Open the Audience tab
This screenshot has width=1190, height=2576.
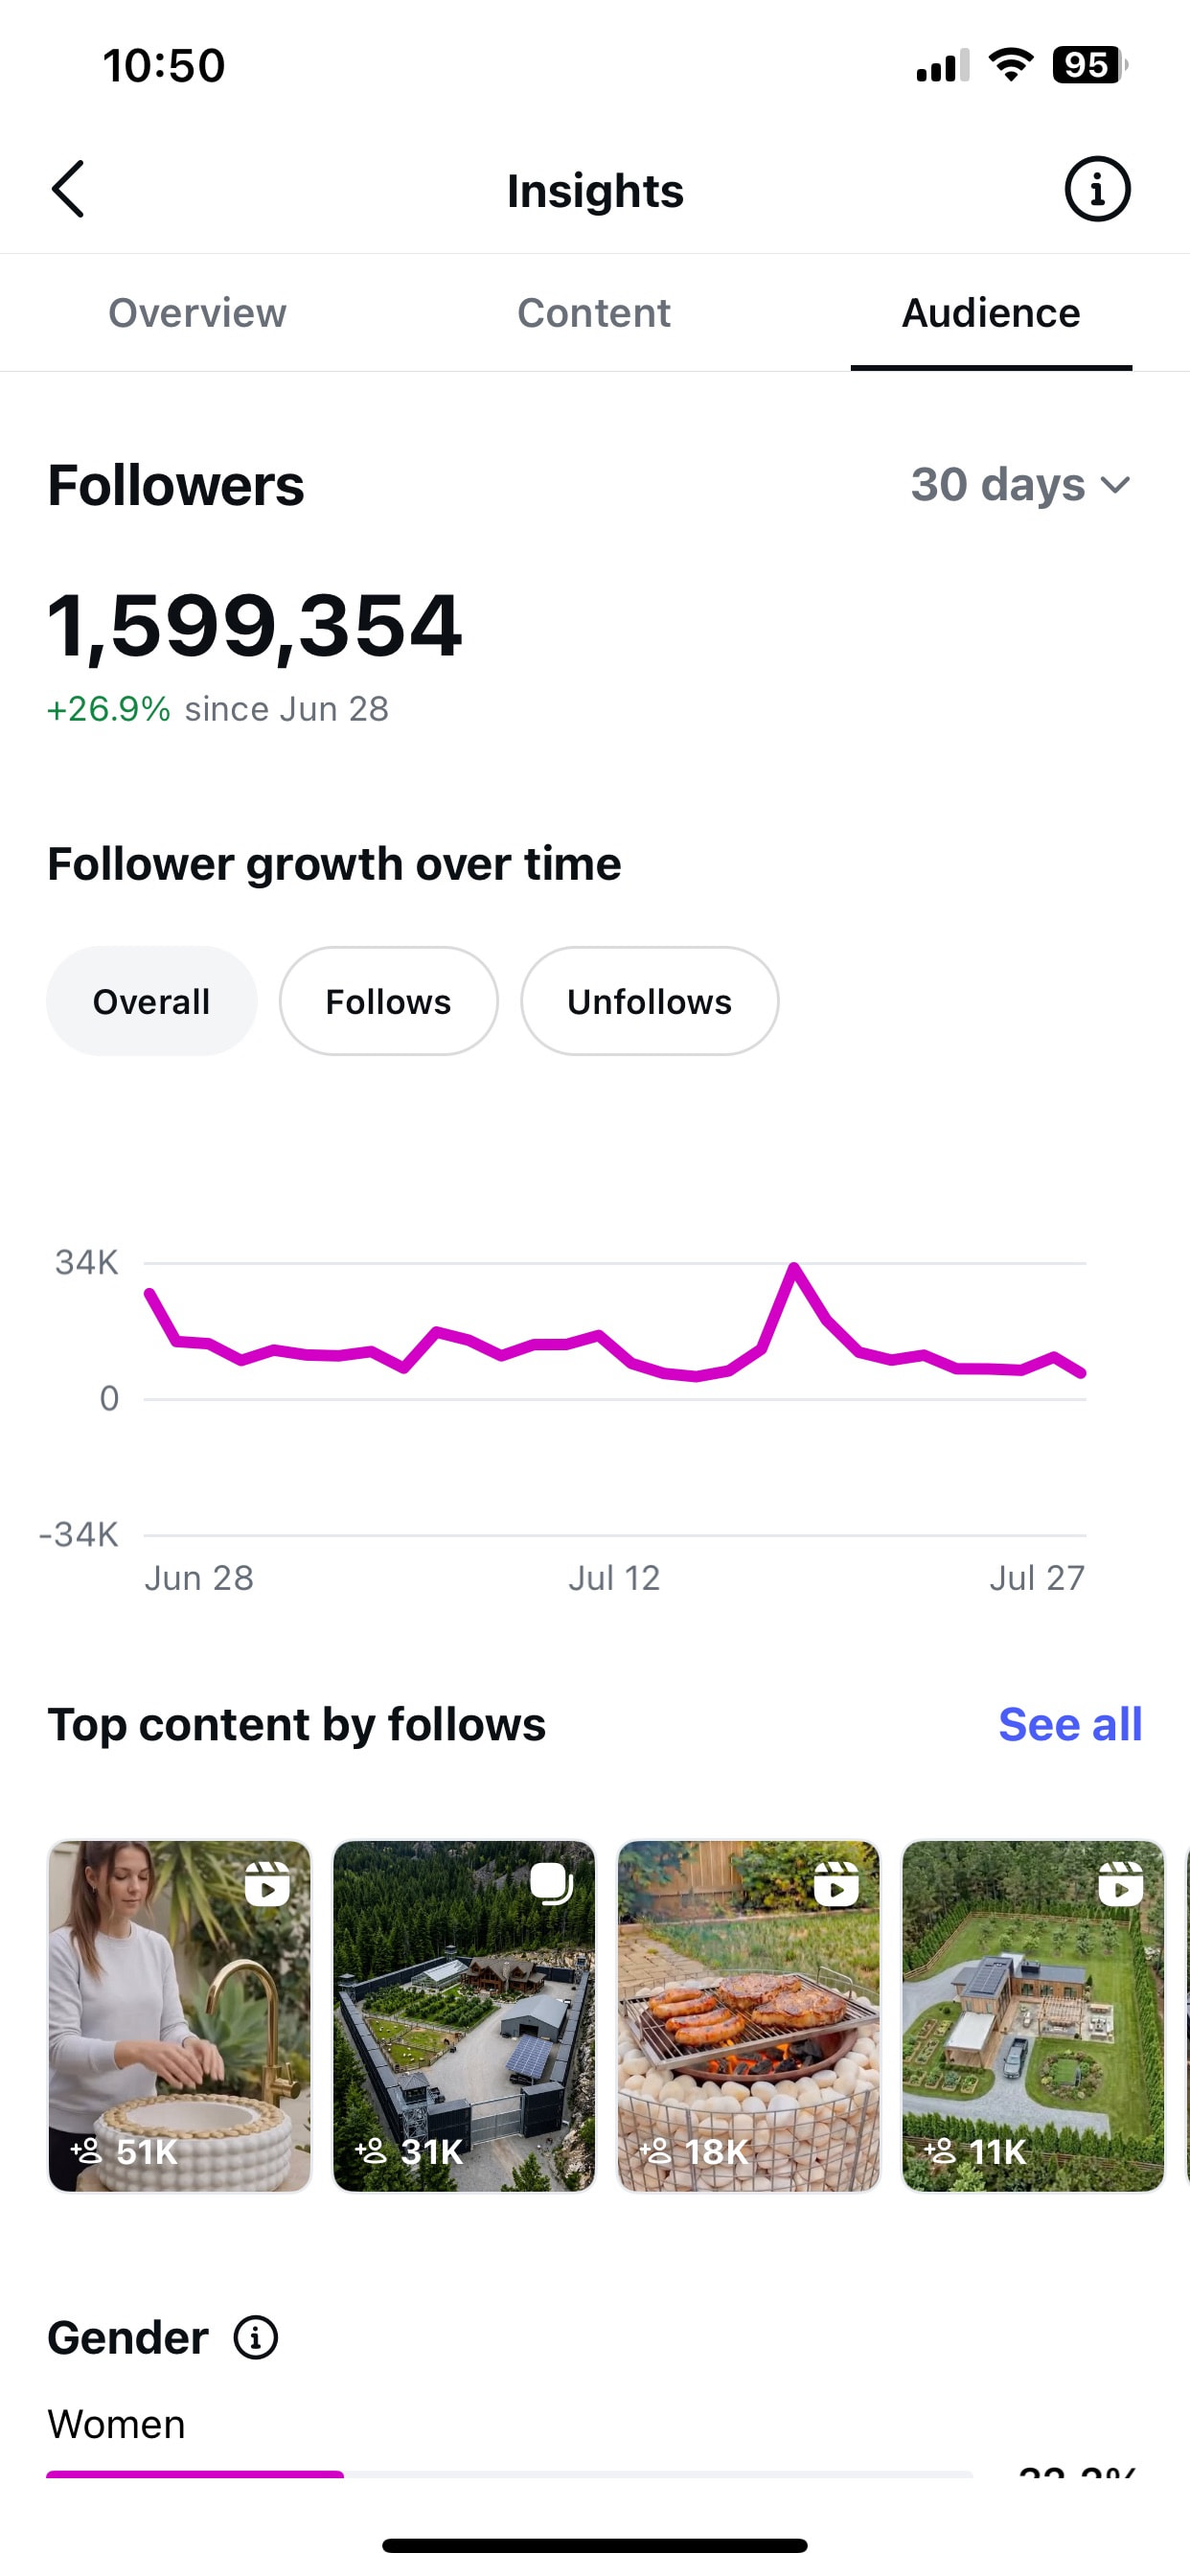coord(991,313)
